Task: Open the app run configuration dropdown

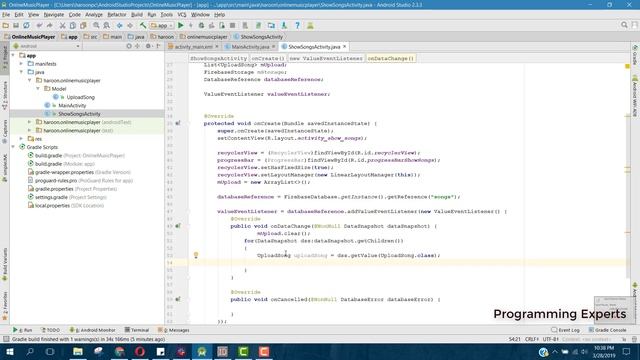Action: coord(162,25)
